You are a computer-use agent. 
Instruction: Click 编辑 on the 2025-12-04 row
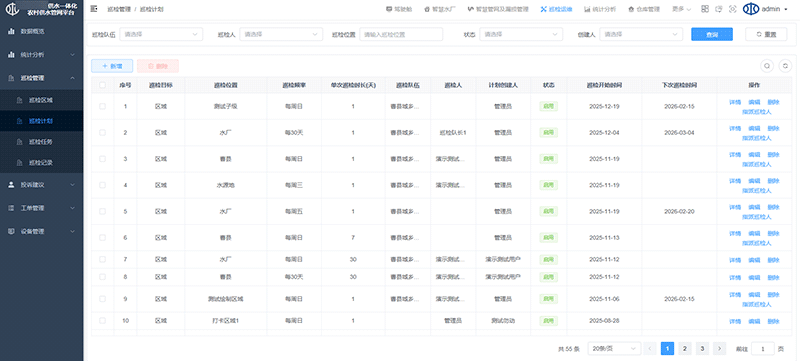coord(754,128)
